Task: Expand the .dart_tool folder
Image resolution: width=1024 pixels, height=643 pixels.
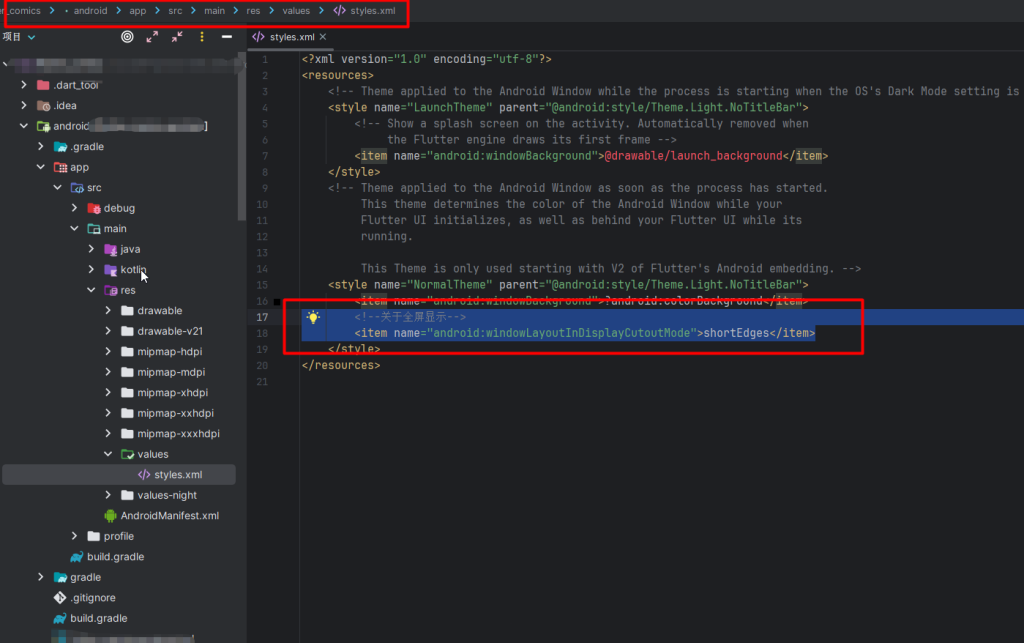Action: click(25, 85)
